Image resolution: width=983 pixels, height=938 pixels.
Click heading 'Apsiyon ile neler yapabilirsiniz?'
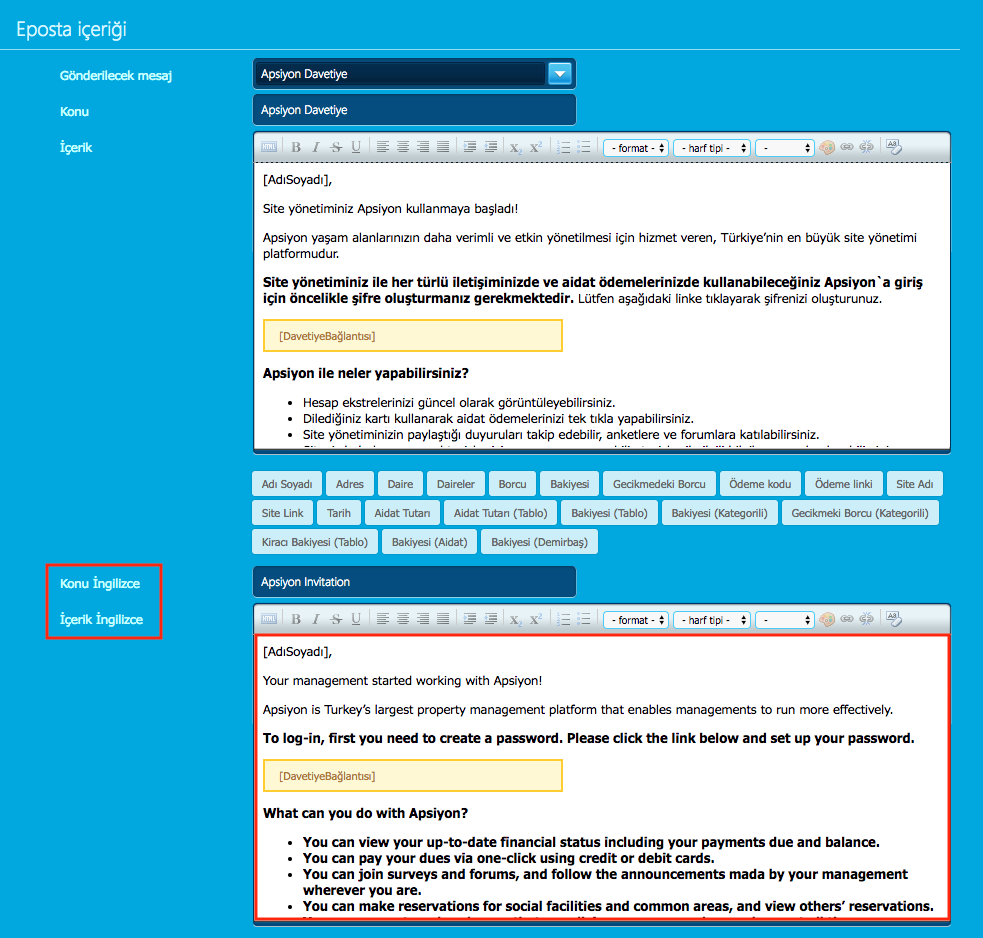(x=365, y=373)
